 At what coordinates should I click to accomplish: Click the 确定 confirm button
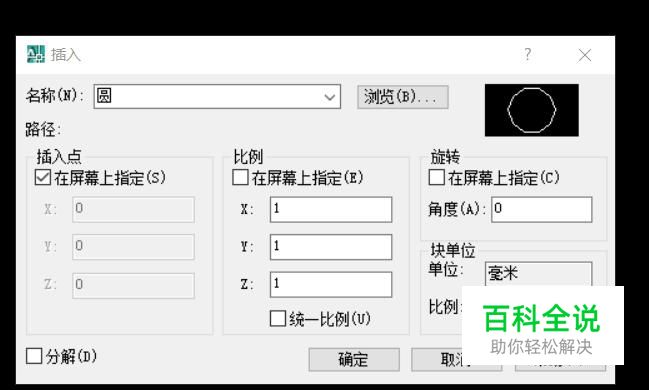[354, 359]
